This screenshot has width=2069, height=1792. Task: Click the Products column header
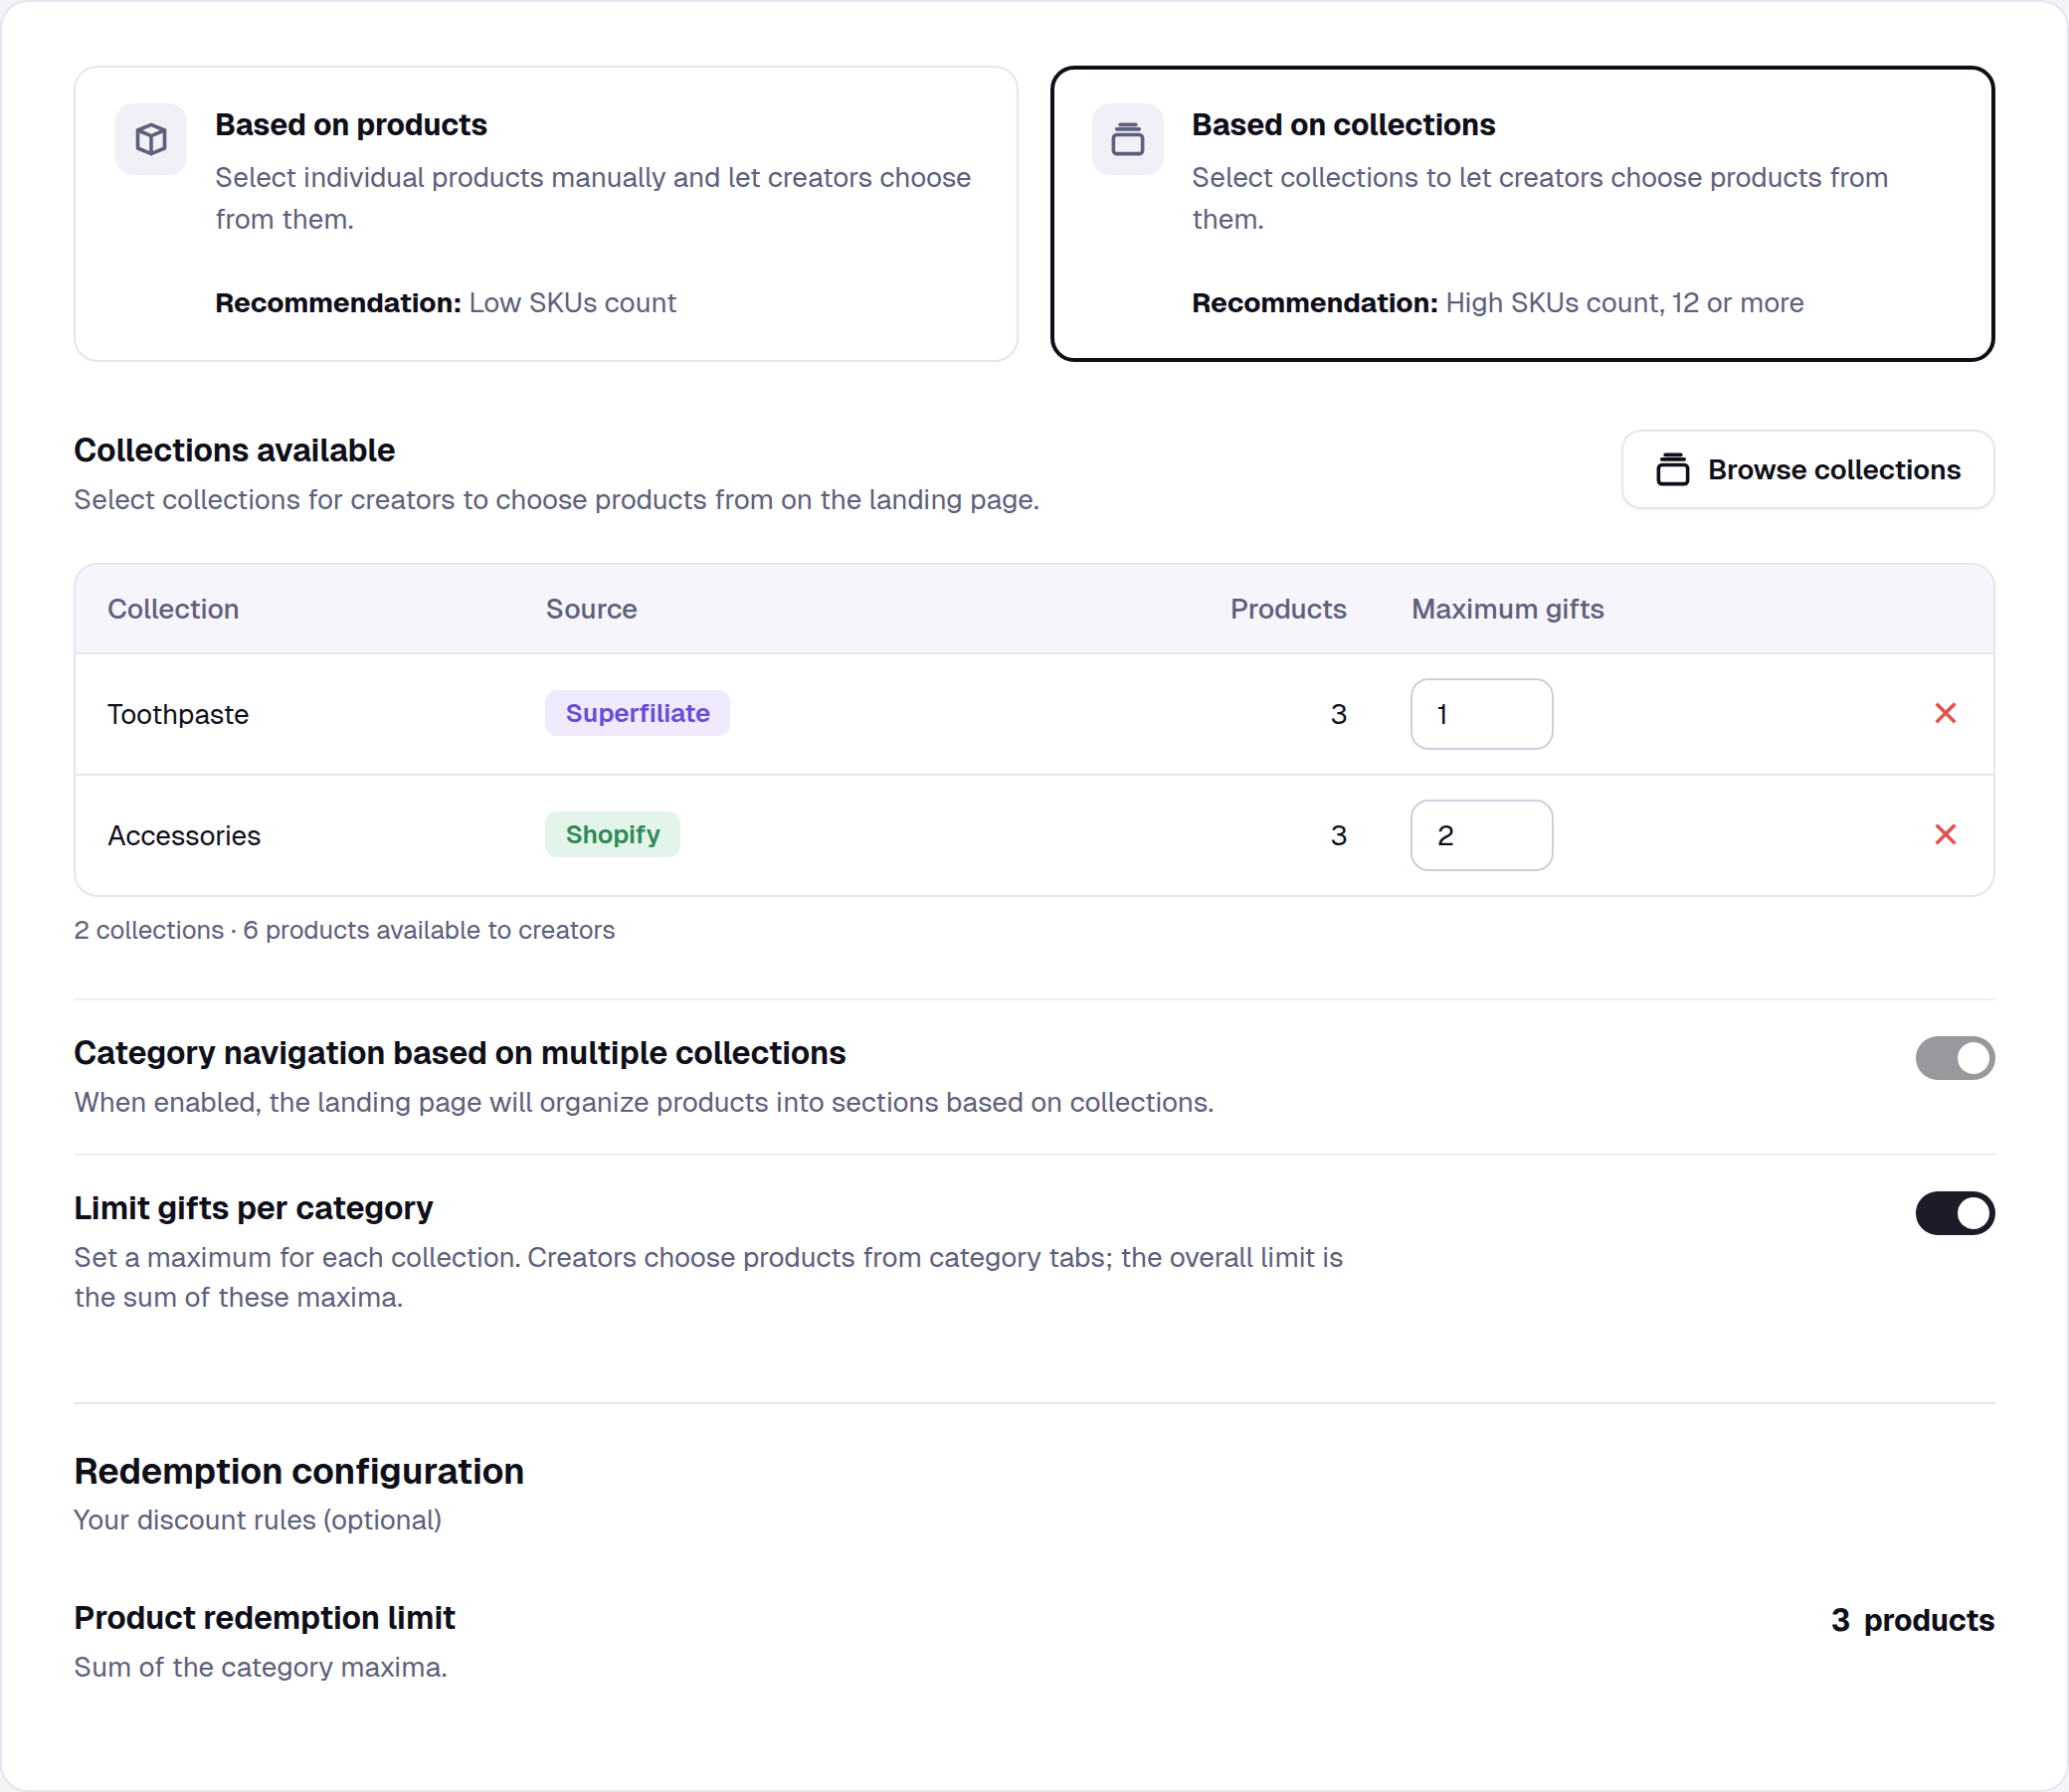point(1288,609)
